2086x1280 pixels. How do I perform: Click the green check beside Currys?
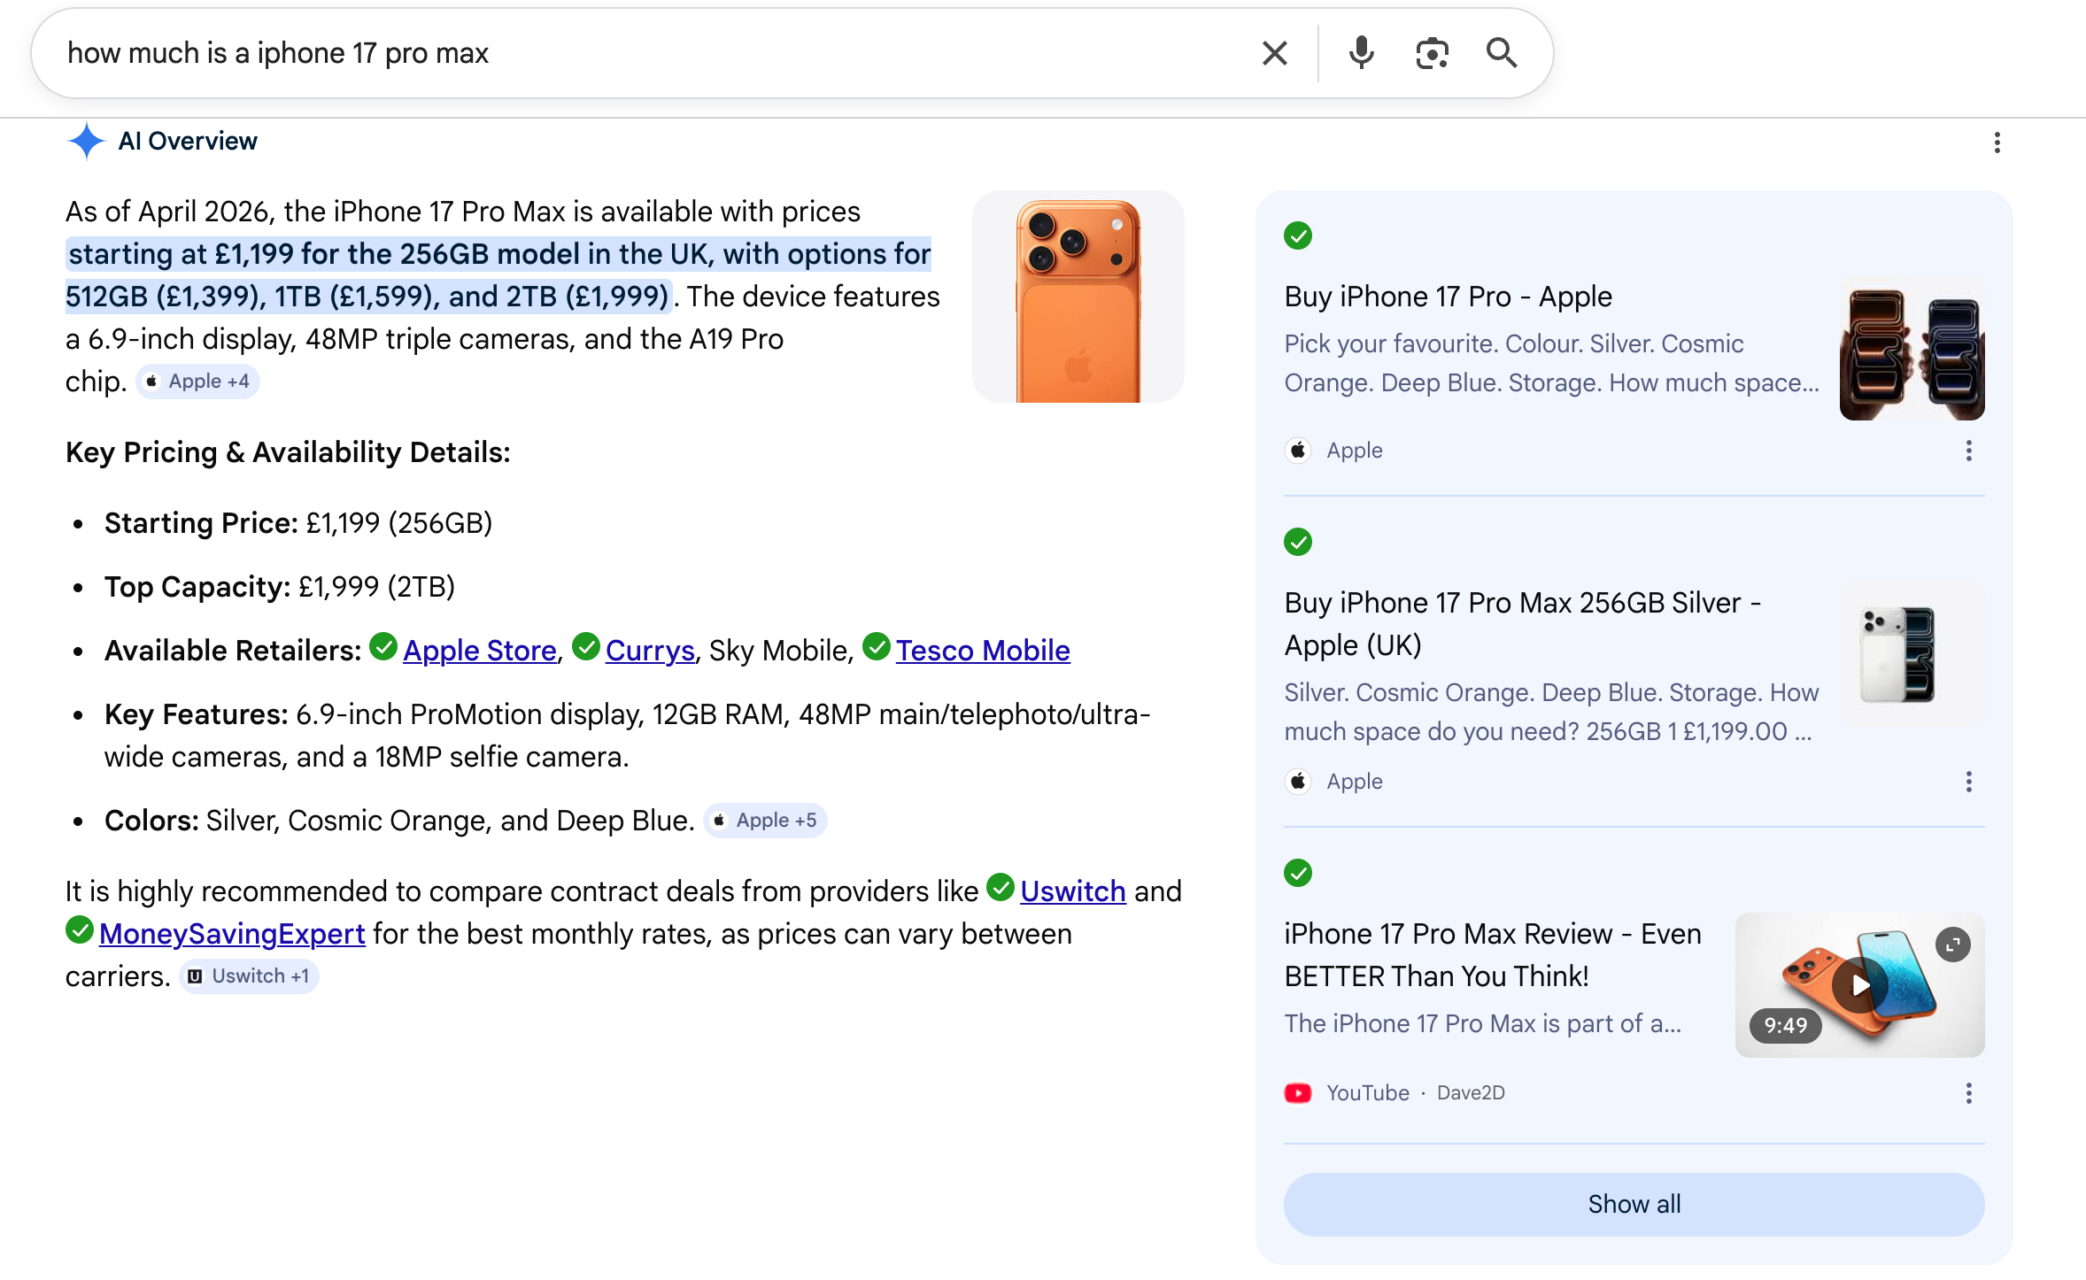586,647
